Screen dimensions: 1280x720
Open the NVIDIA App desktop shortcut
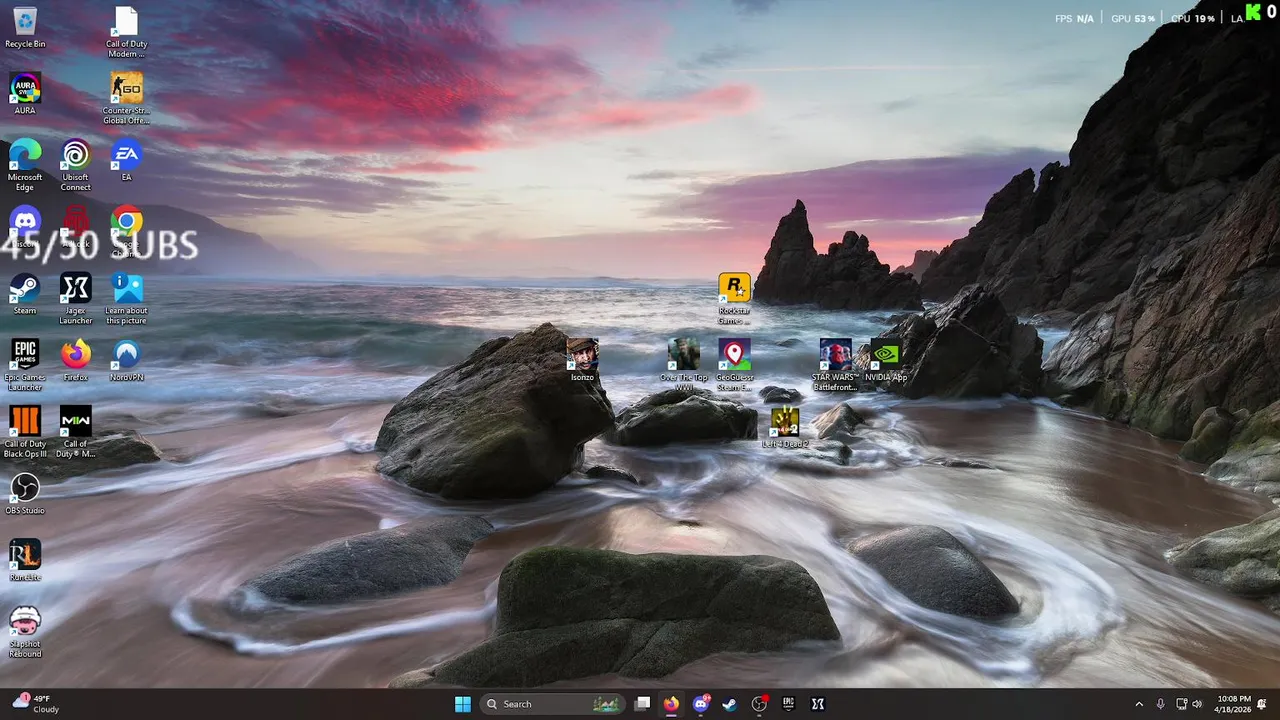tap(885, 360)
